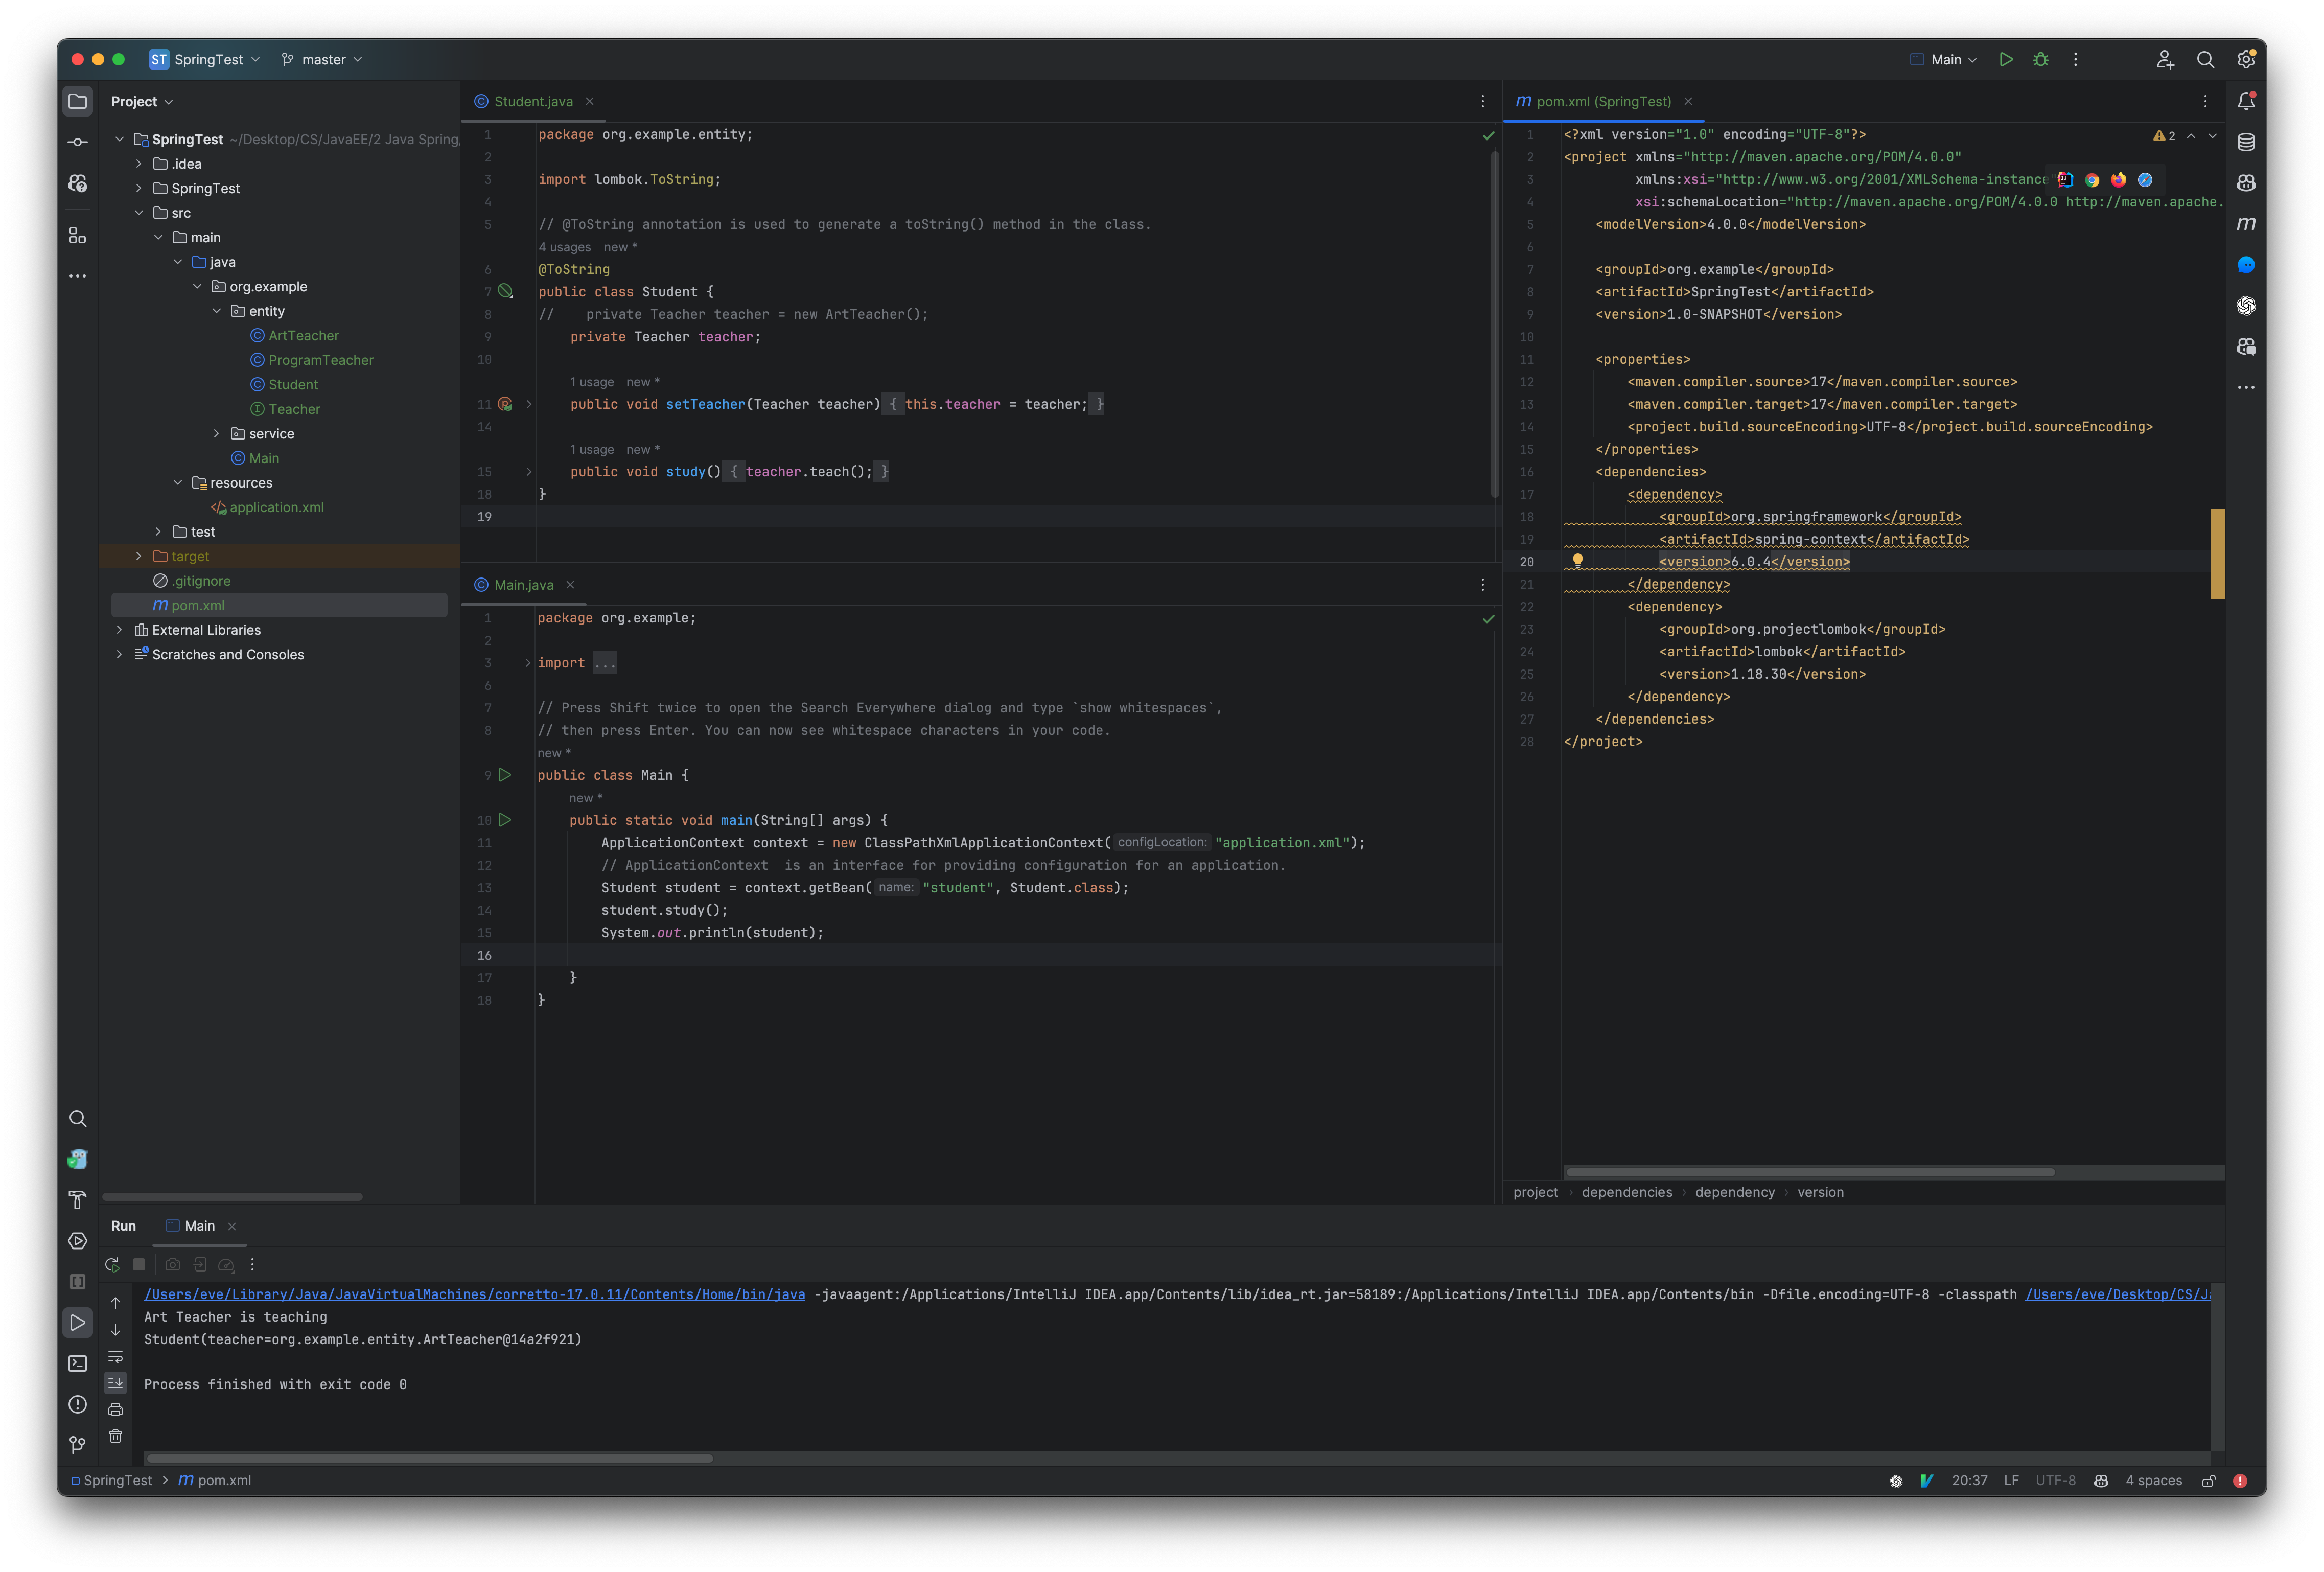Open the Notifications bell icon
The width and height of the screenshot is (2324, 1572).
(2246, 100)
